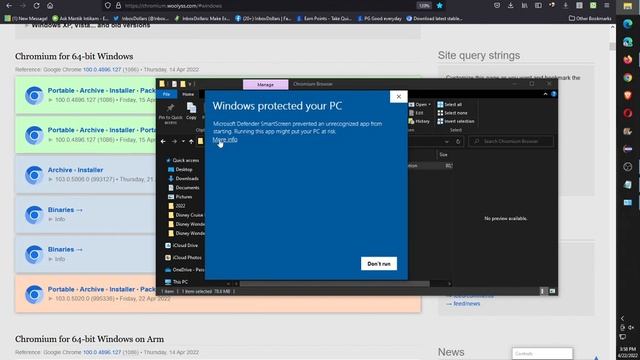Image resolution: width=640 pixels, height=360 pixels.
Task: Select OneDrive in navigation pane
Action: point(184,270)
